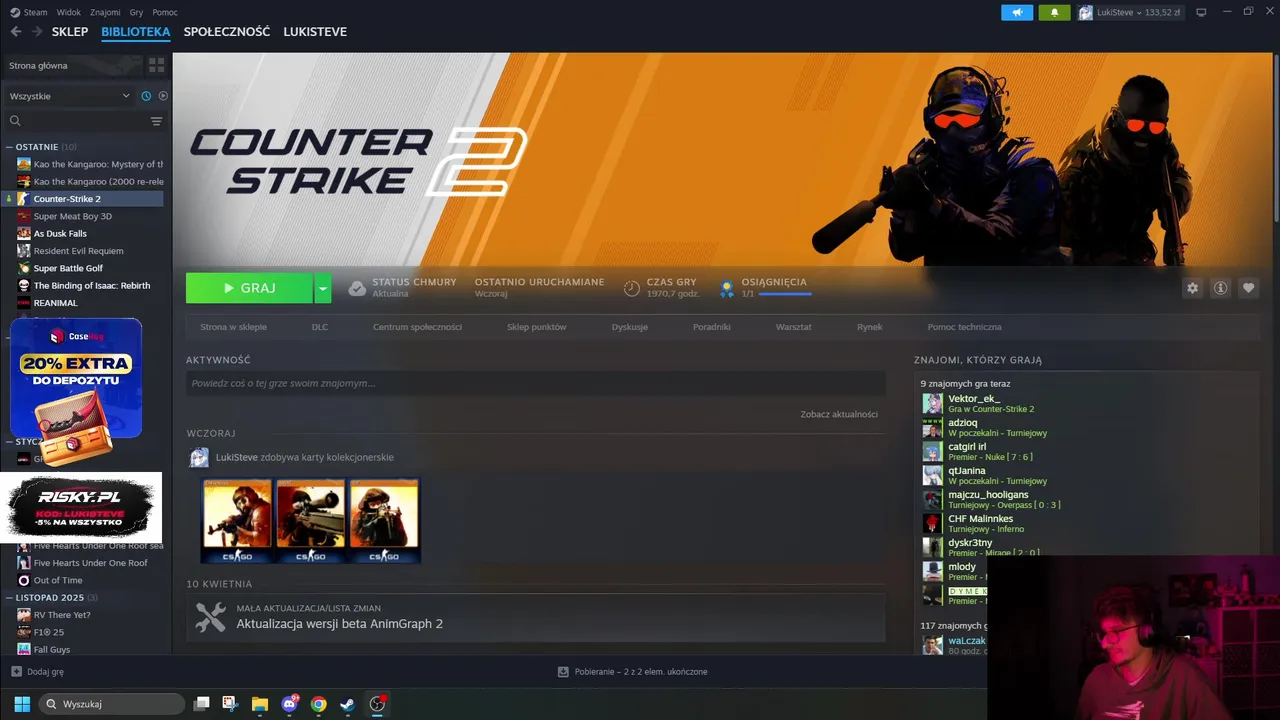The height and width of the screenshot is (720, 1280).
Task: Open Windows Start menu
Action: pos(22,704)
